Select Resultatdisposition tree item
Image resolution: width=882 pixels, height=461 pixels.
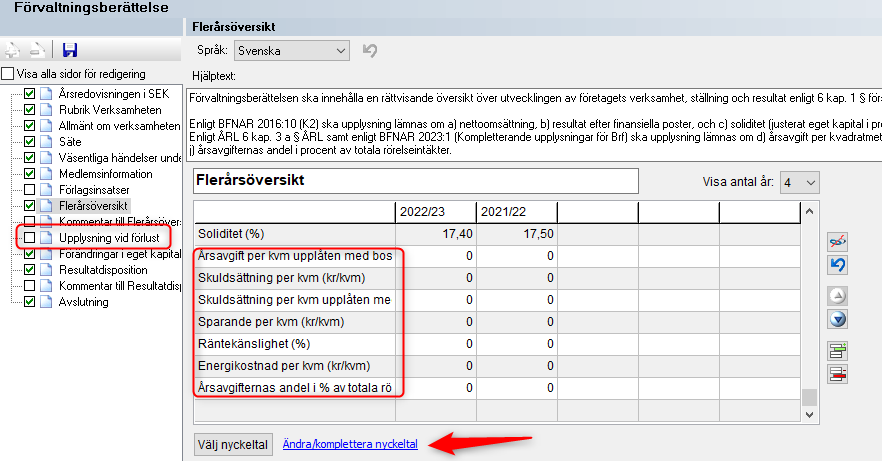pos(103,270)
